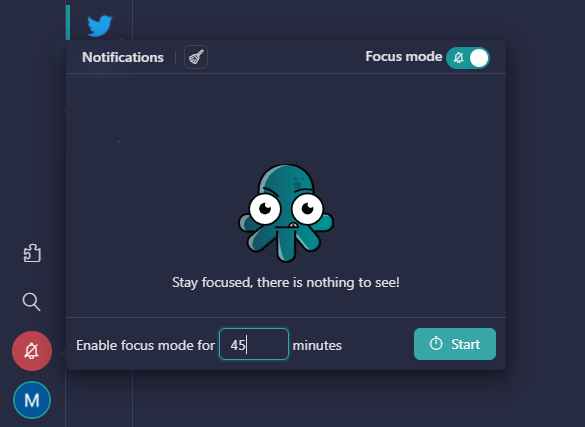
Task: Start the focus mode timer
Action: (455, 344)
